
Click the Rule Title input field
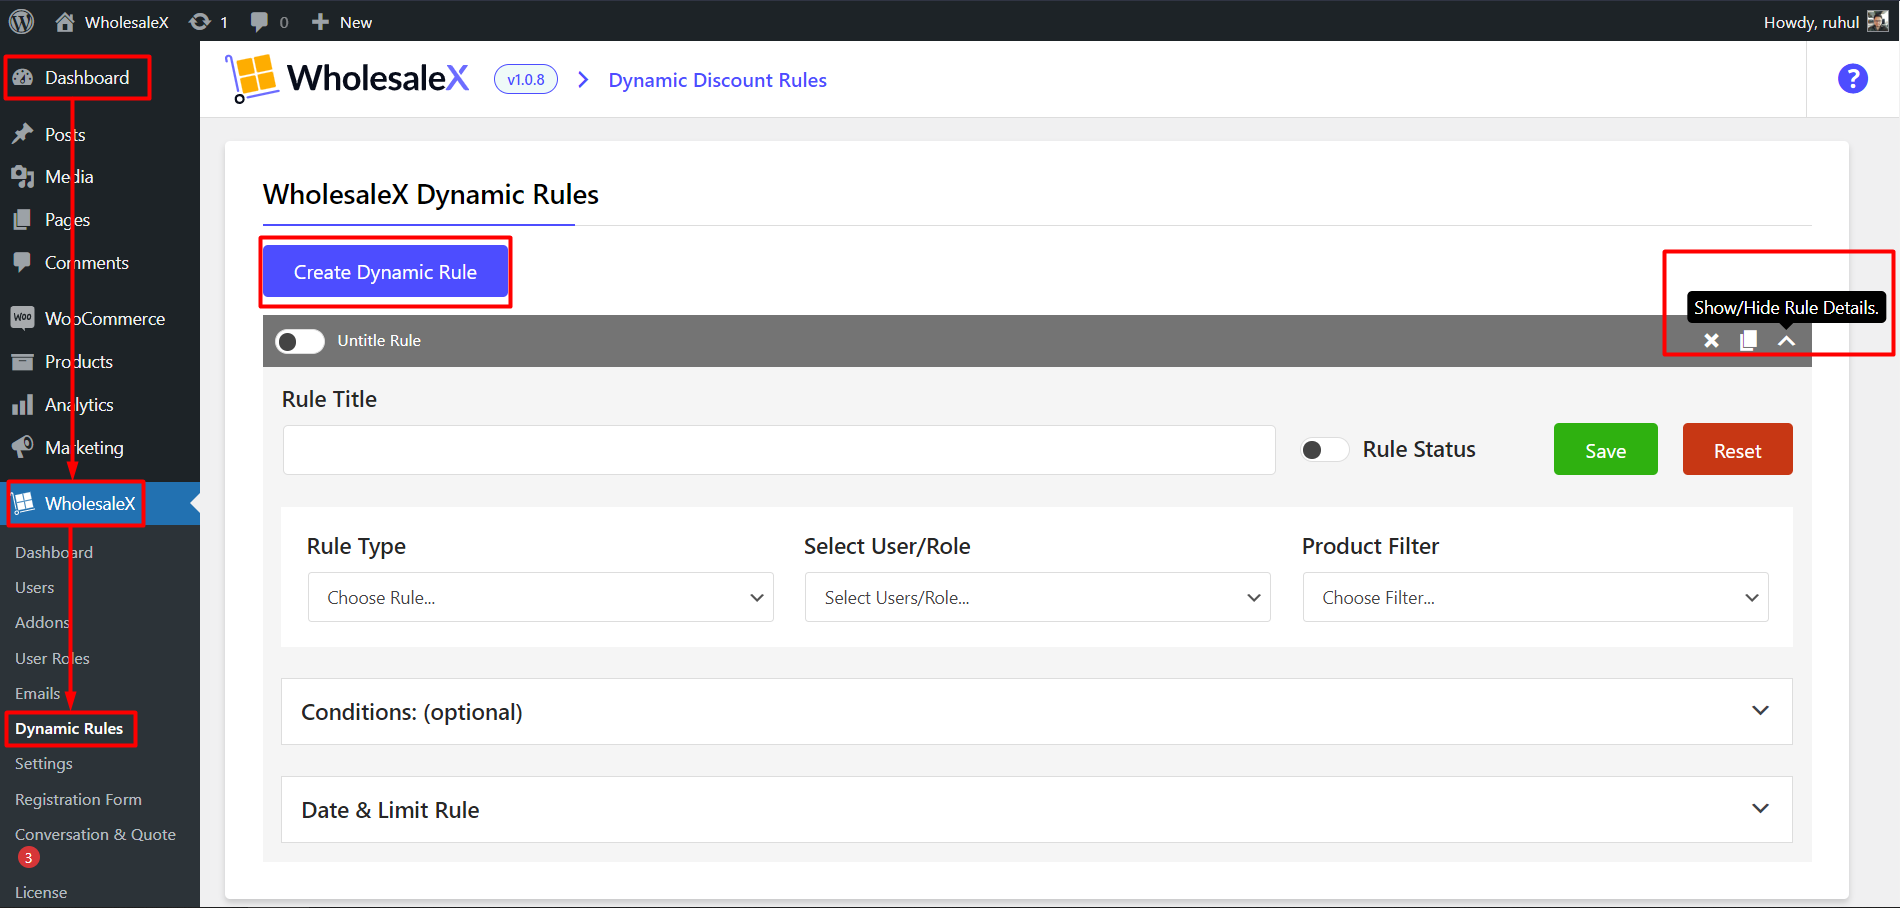(779, 450)
